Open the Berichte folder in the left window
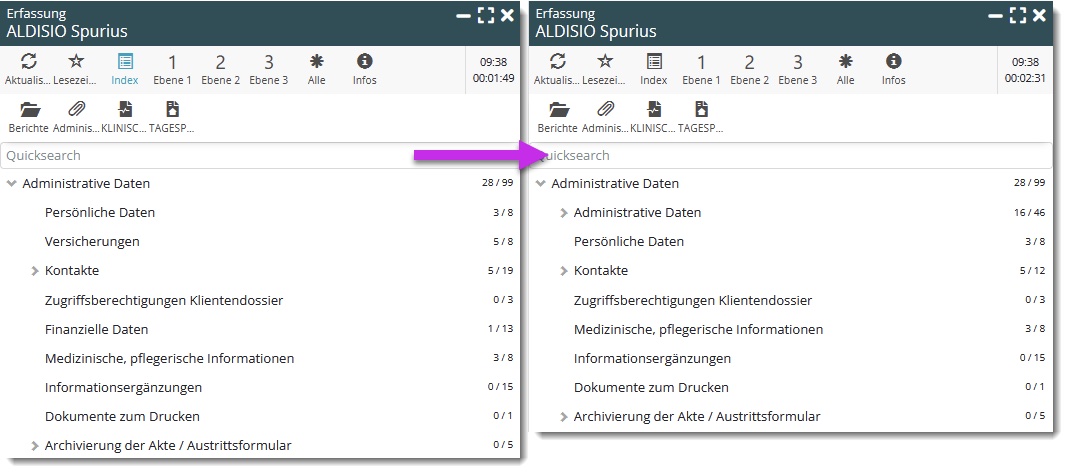Image resolution: width=1068 pixels, height=473 pixels. (29, 110)
